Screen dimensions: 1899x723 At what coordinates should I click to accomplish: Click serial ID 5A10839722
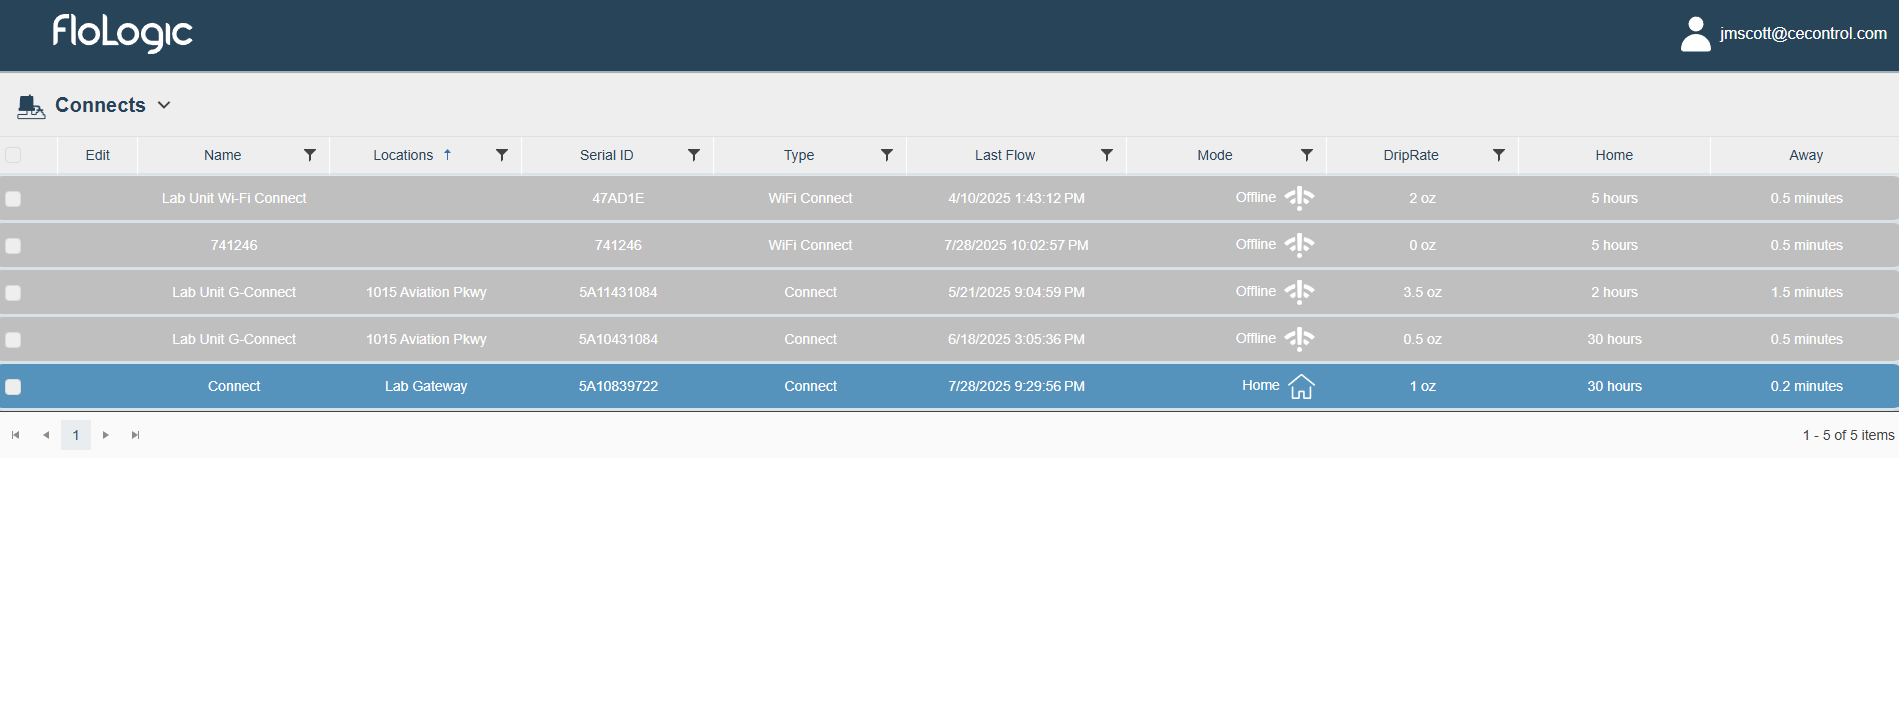coord(618,386)
